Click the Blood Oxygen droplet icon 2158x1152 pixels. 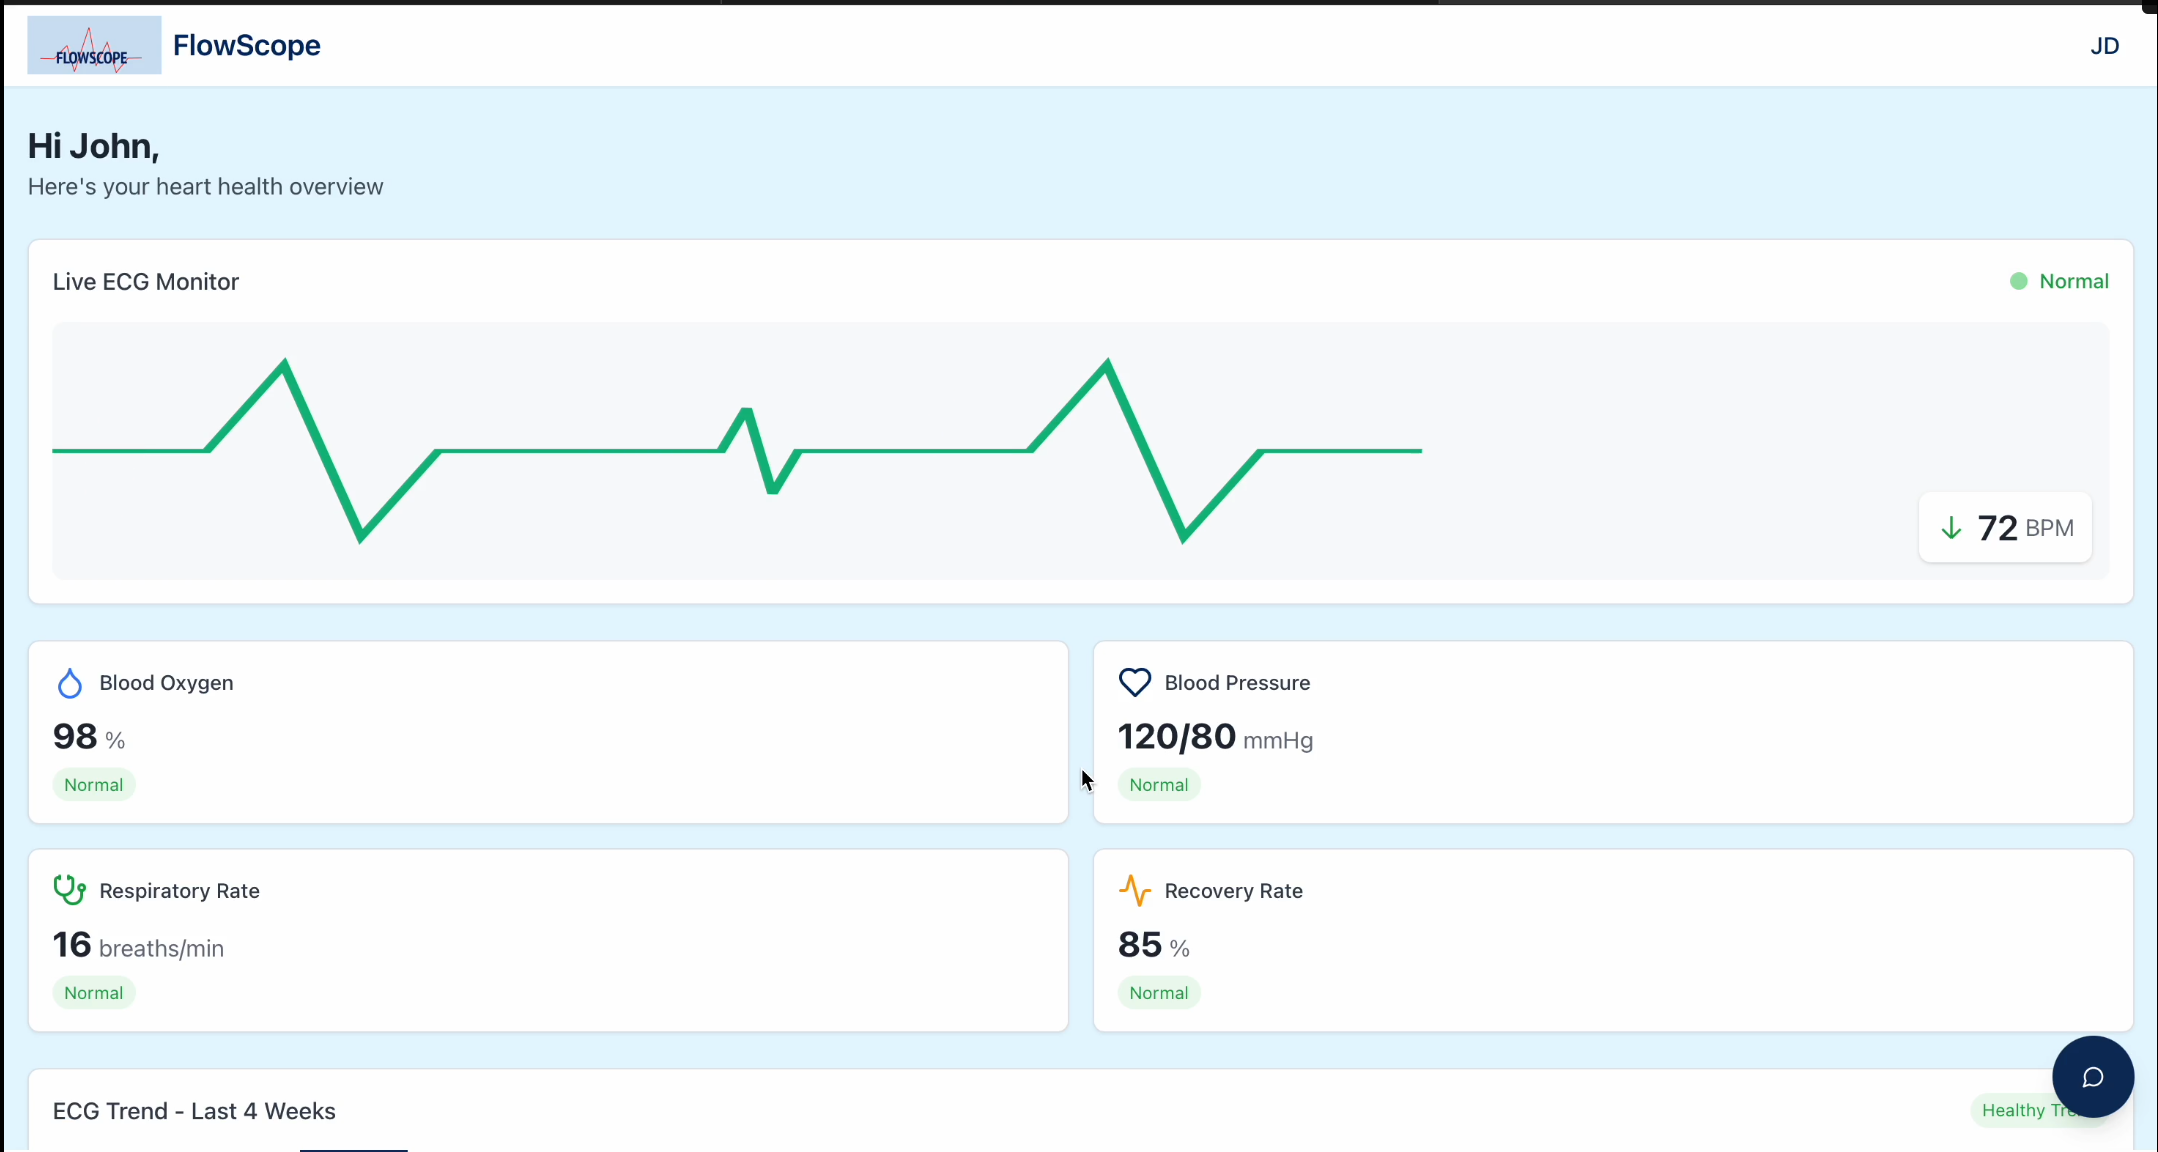tap(69, 683)
